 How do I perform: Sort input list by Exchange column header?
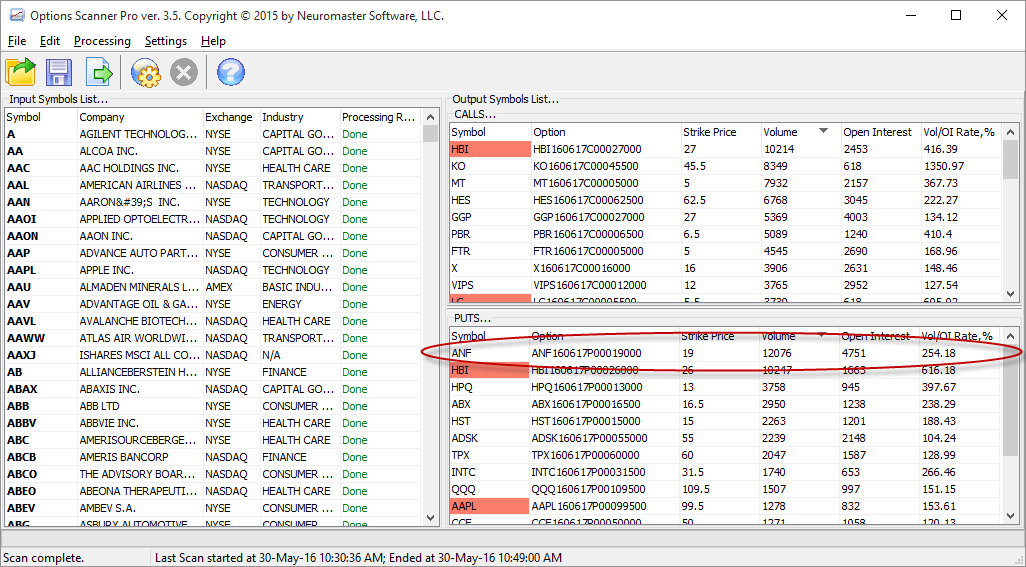click(232, 117)
